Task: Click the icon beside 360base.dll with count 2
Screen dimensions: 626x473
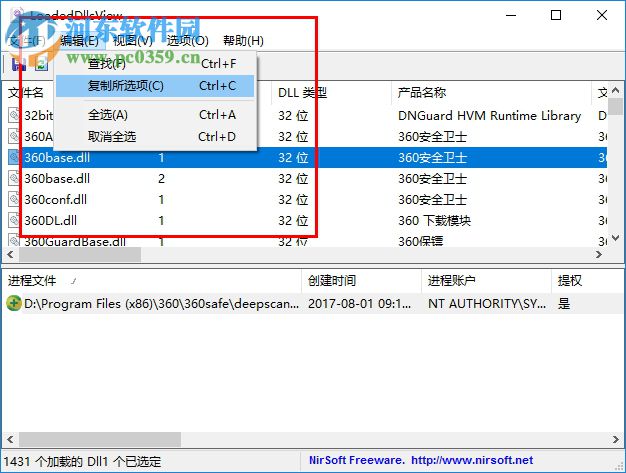Action: pos(14,178)
